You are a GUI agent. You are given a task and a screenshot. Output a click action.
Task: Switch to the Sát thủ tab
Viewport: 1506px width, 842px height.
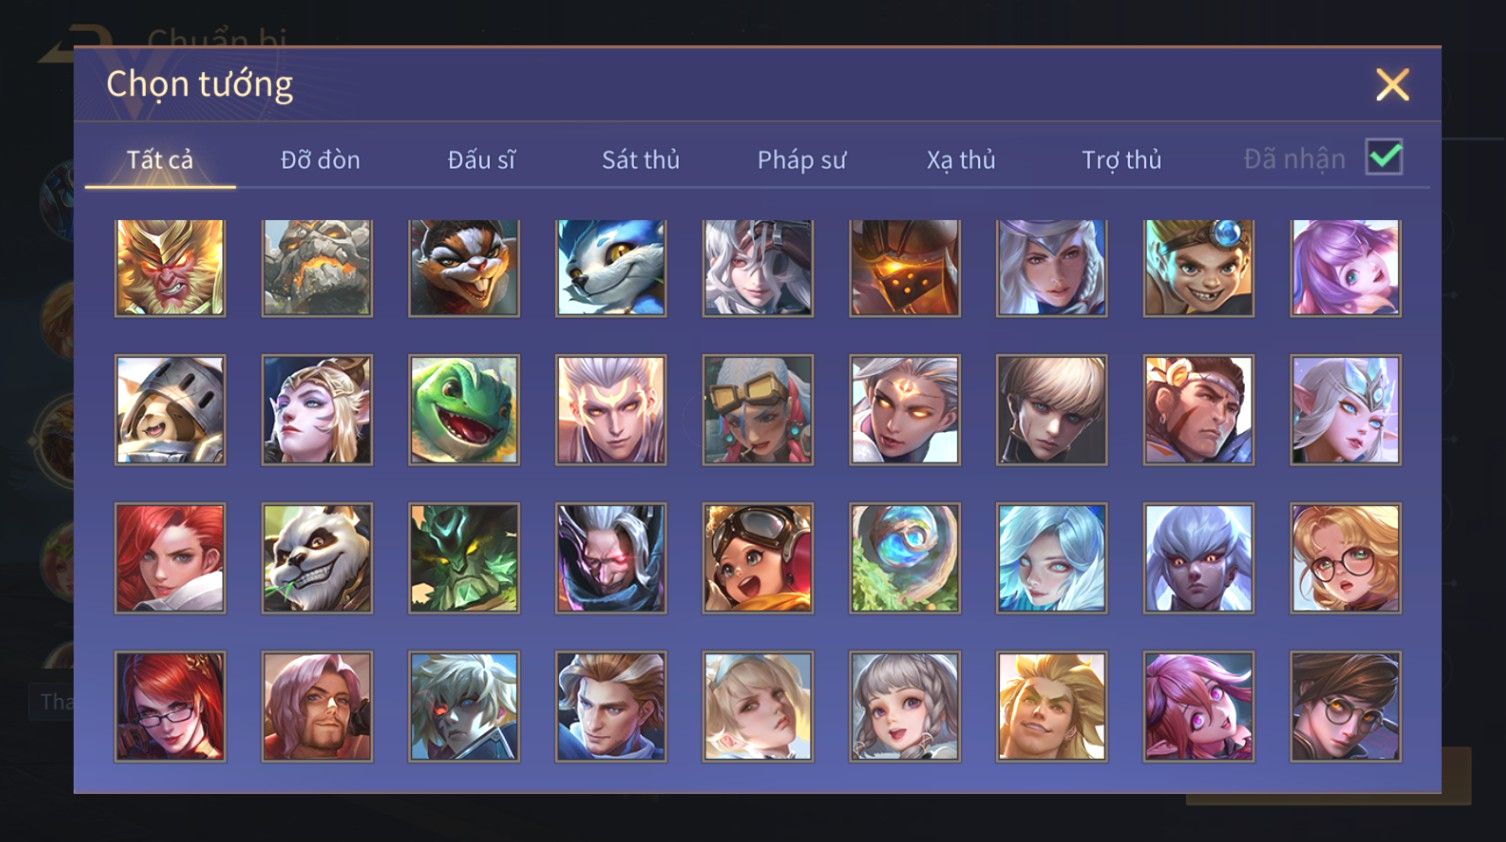point(641,160)
